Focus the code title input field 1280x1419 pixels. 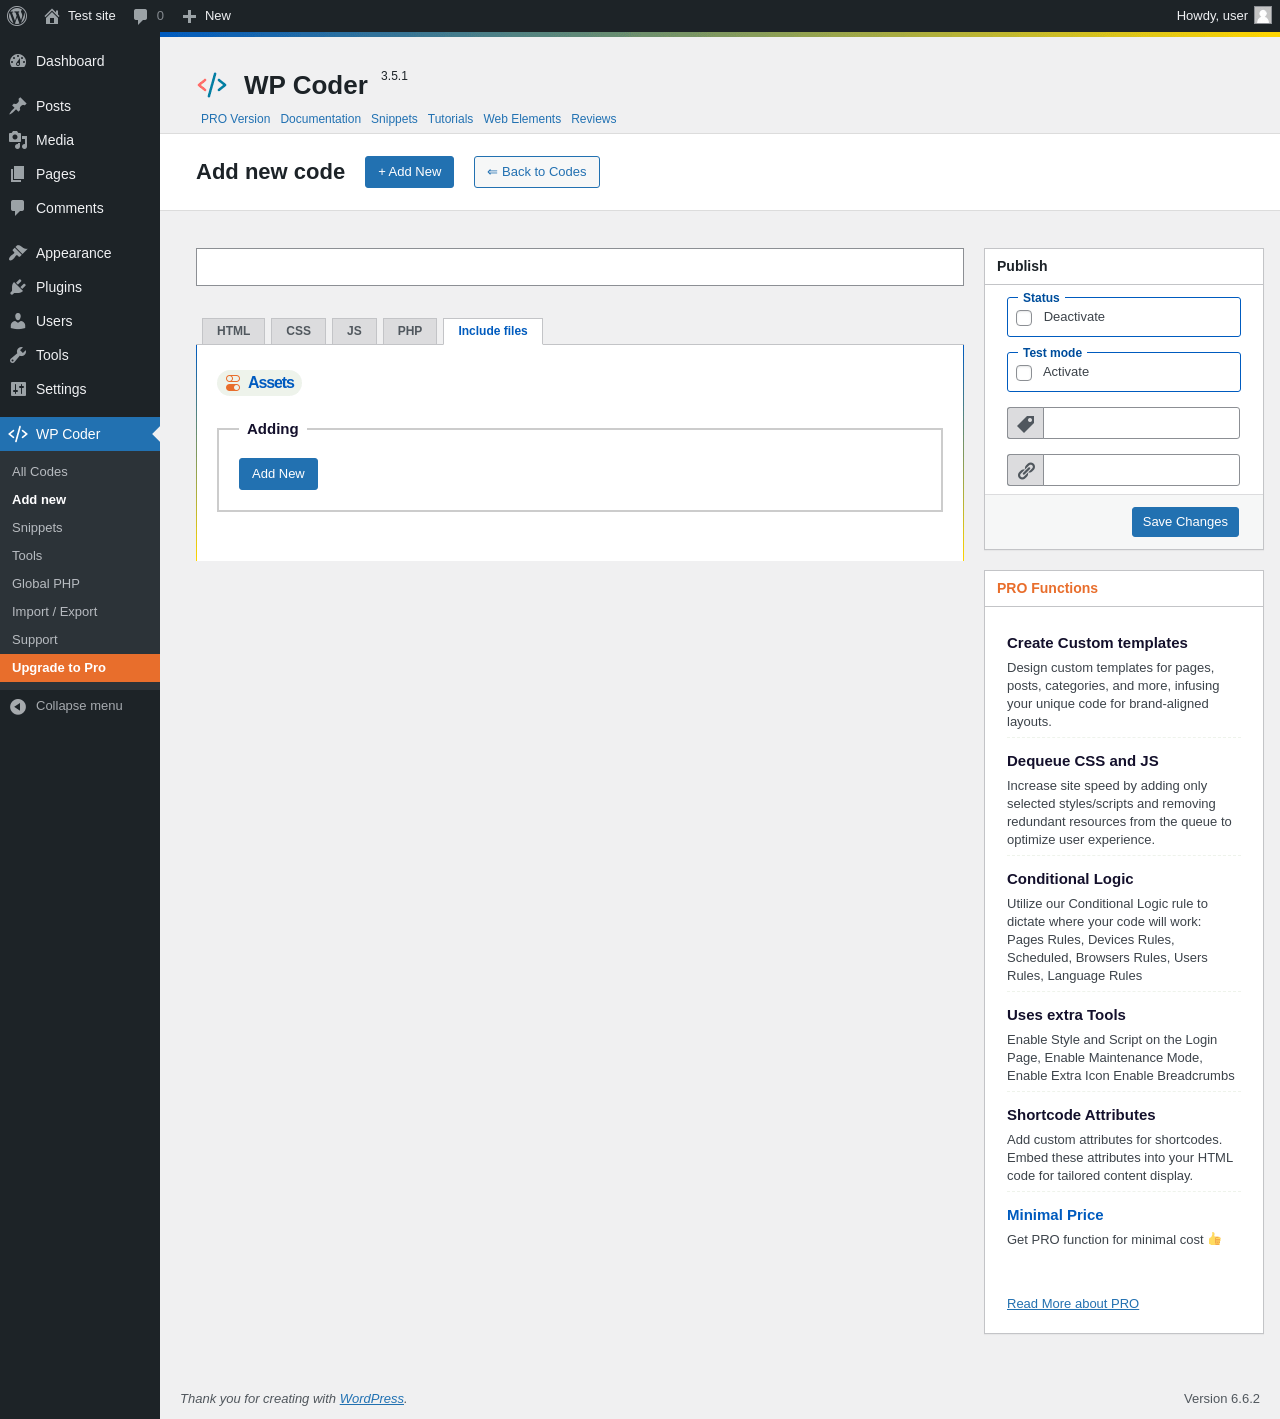tap(580, 267)
